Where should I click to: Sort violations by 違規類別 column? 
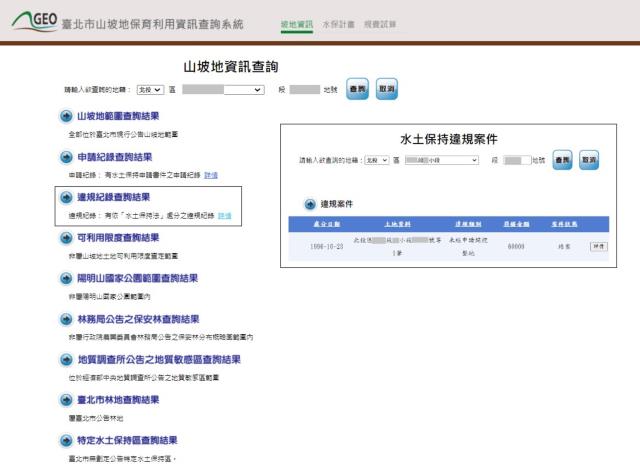point(468,224)
